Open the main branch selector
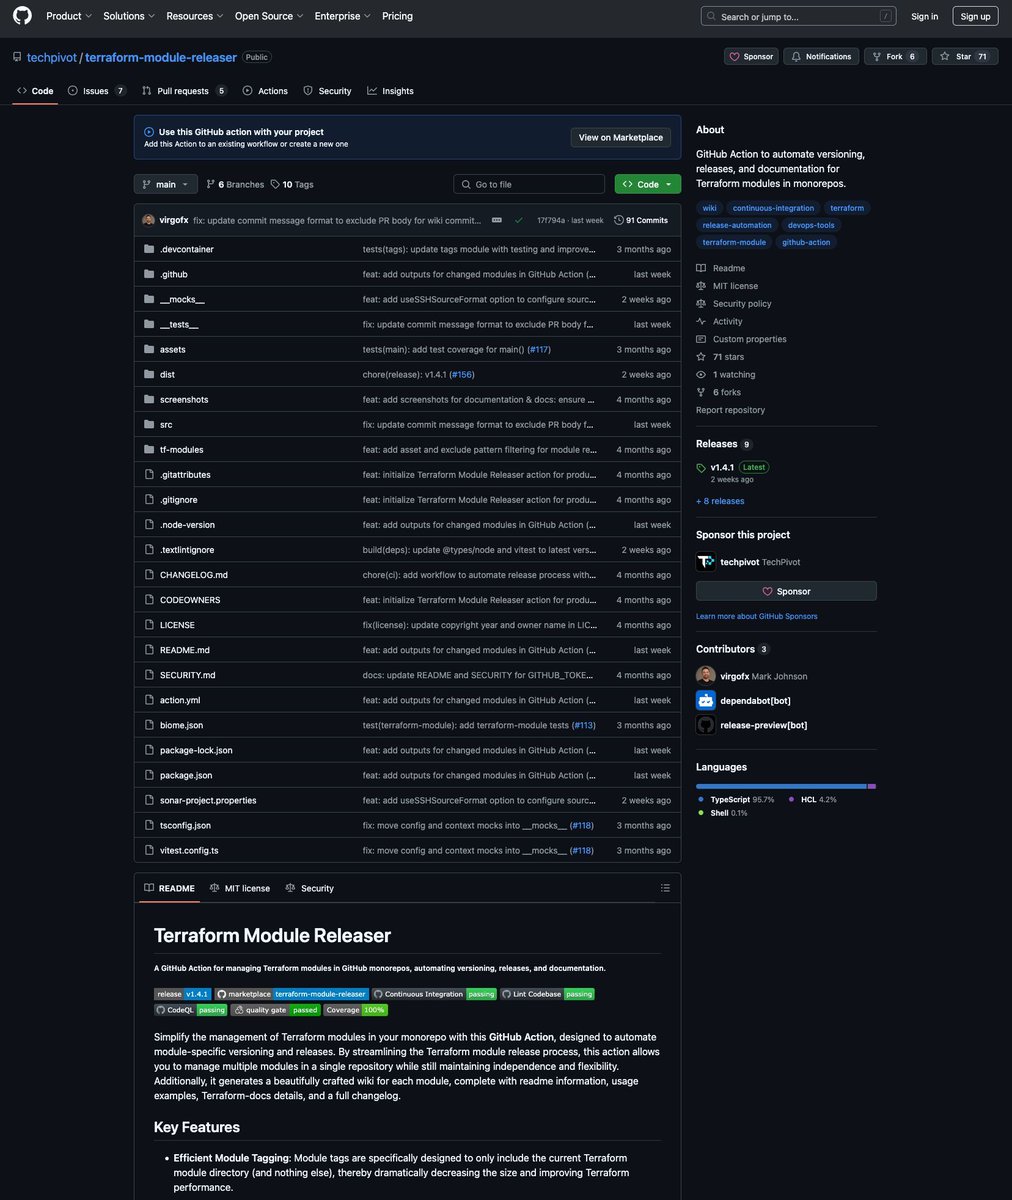 tap(165, 184)
